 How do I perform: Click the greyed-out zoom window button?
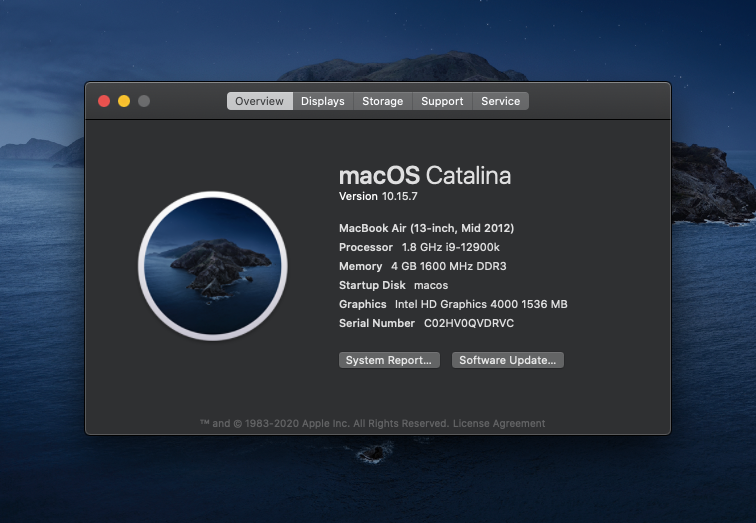[x=144, y=101]
